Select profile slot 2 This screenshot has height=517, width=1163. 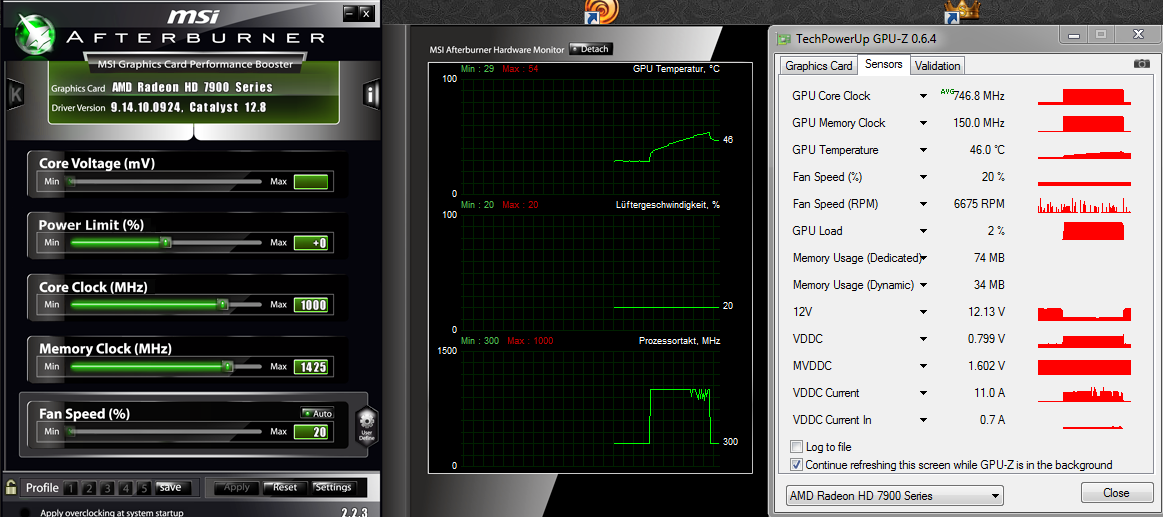point(88,488)
